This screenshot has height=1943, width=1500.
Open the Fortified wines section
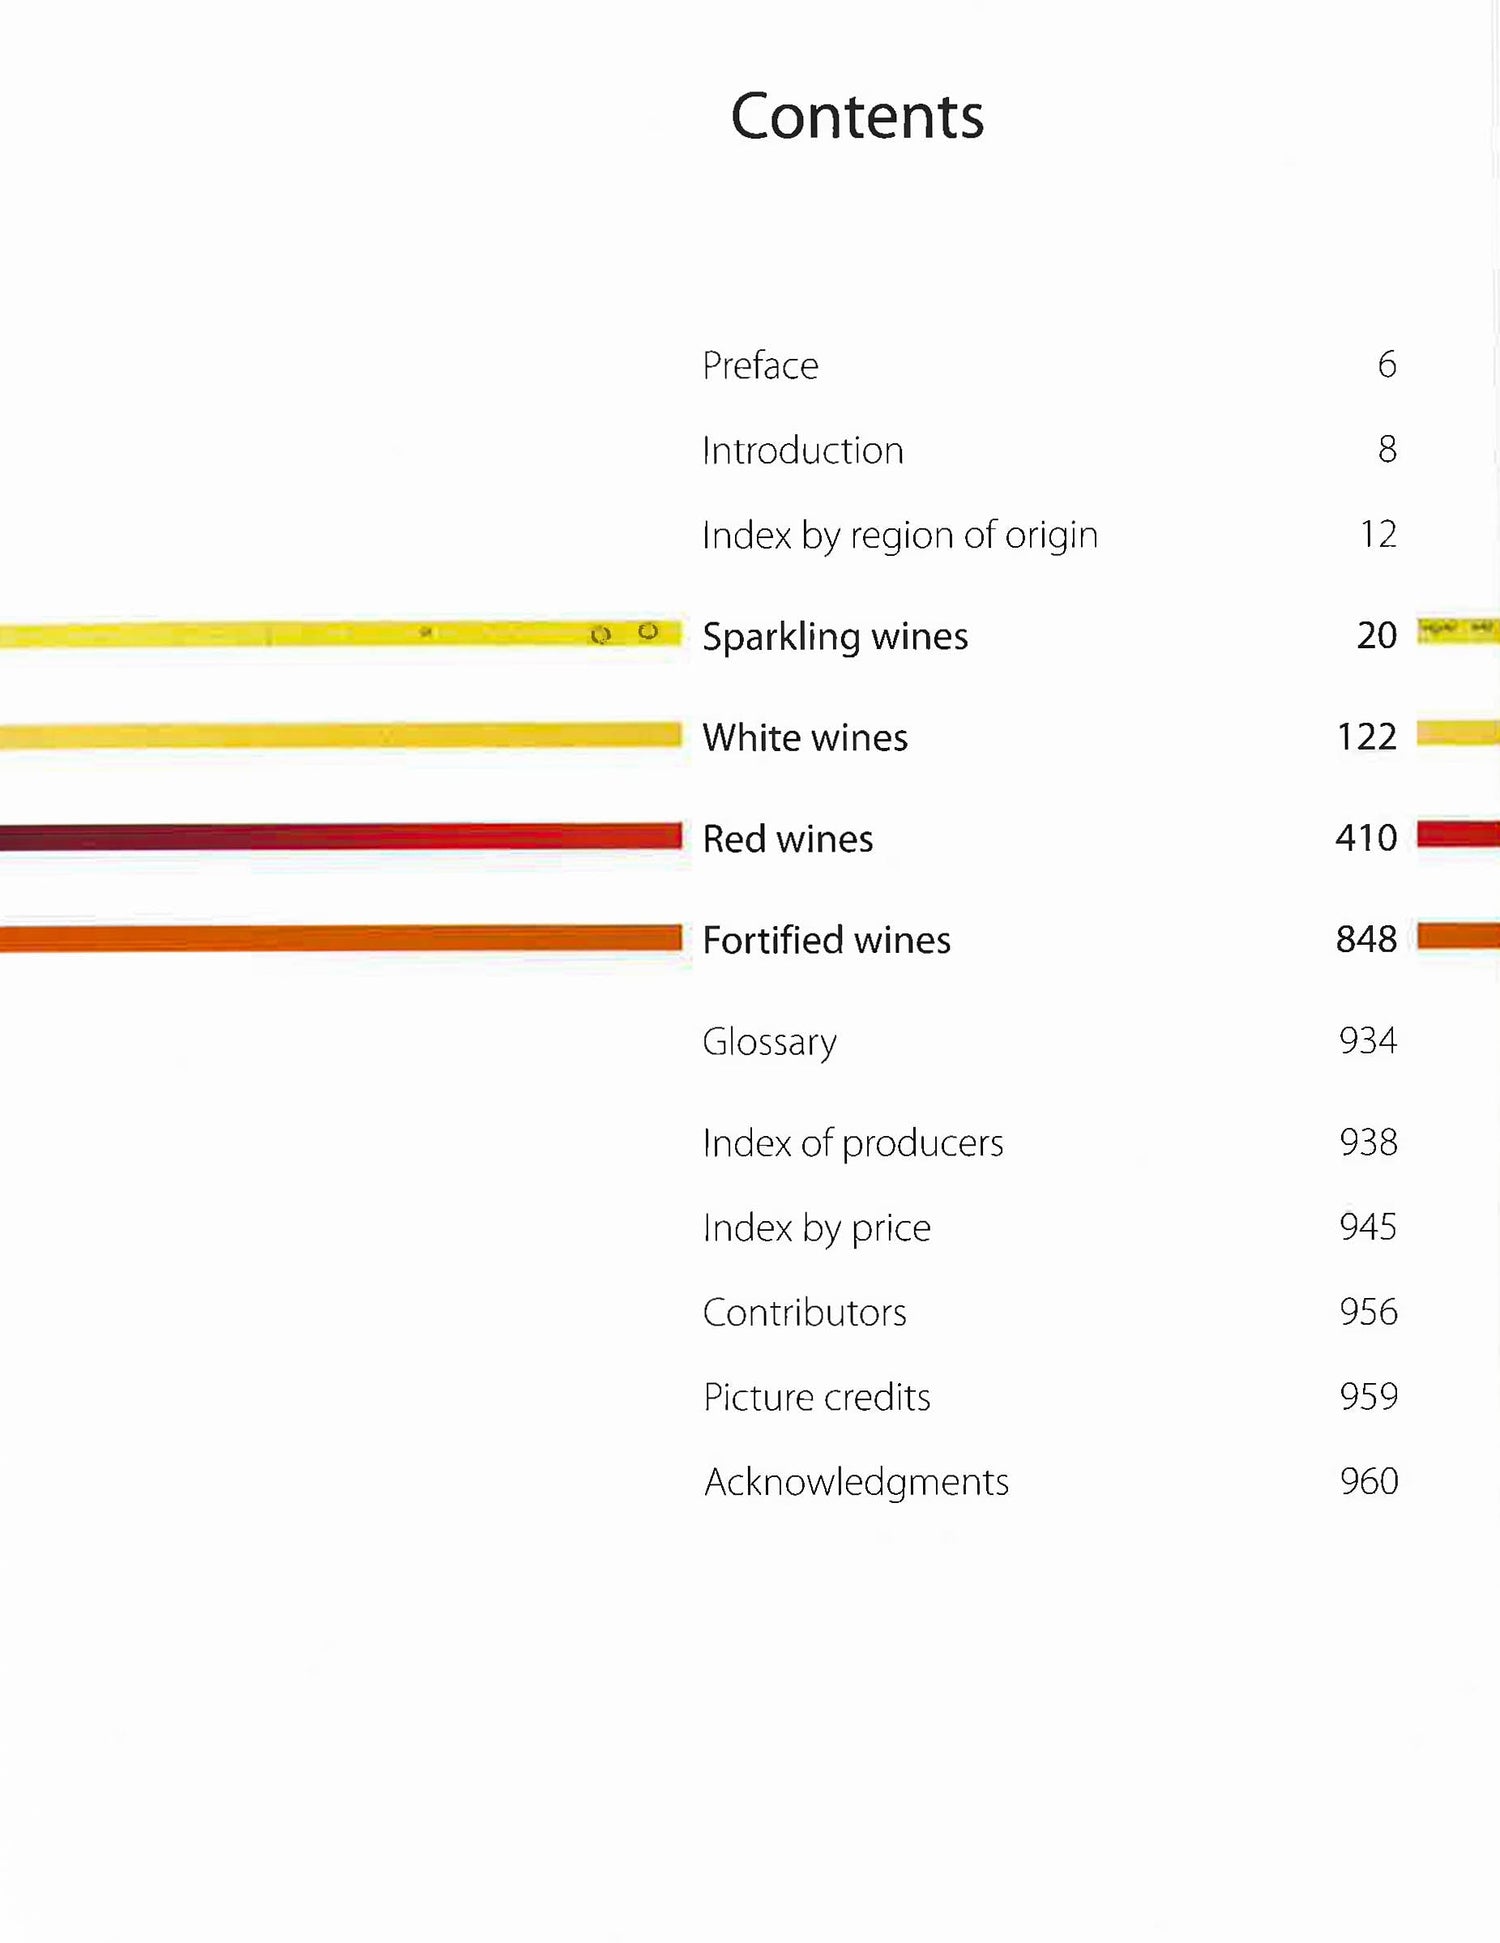826,940
